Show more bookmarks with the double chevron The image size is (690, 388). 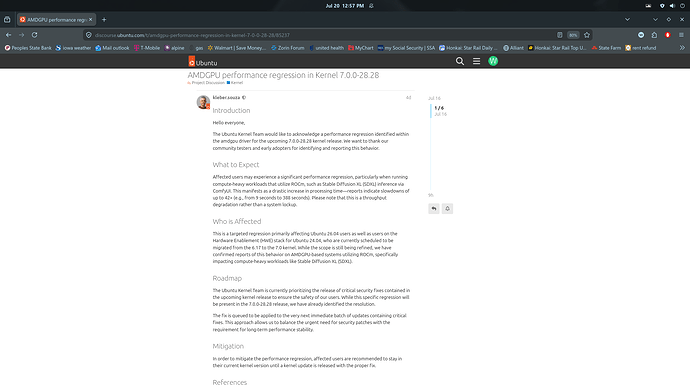point(682,48)
